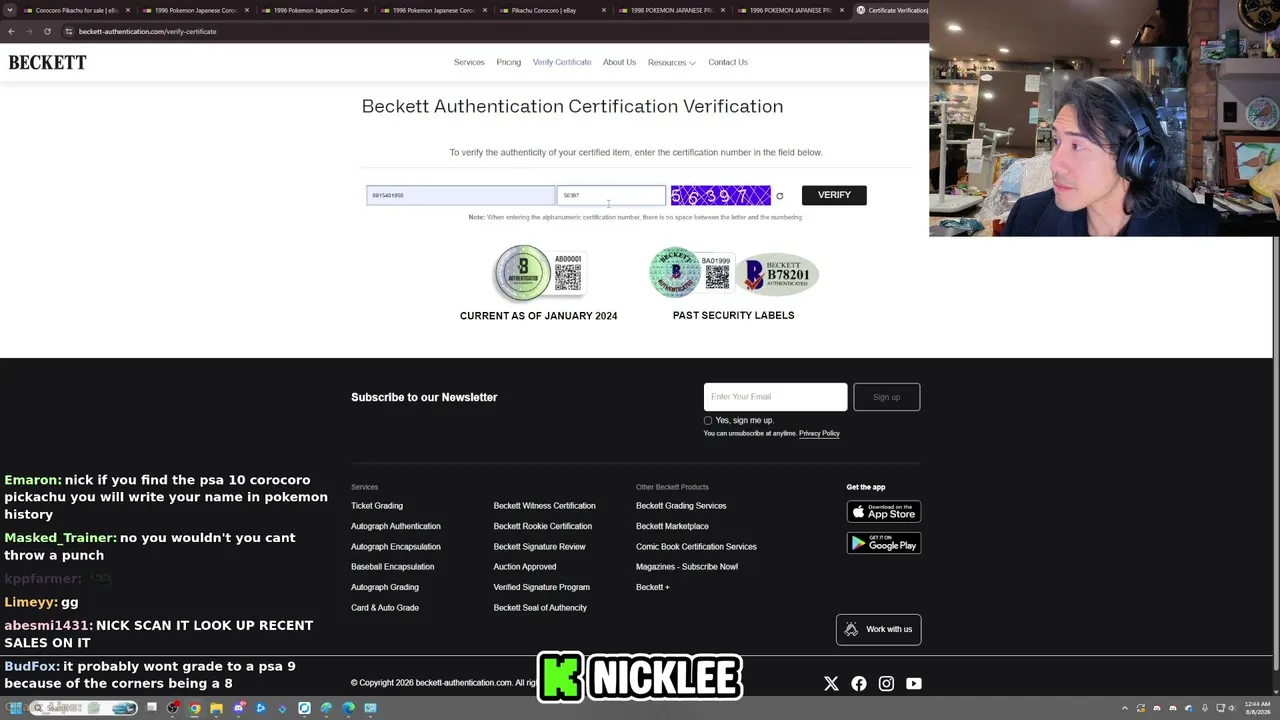The height and width of the screenshot is (720, 1280).
Task: Get the app on Google Play badge
Action: point(883,543)
